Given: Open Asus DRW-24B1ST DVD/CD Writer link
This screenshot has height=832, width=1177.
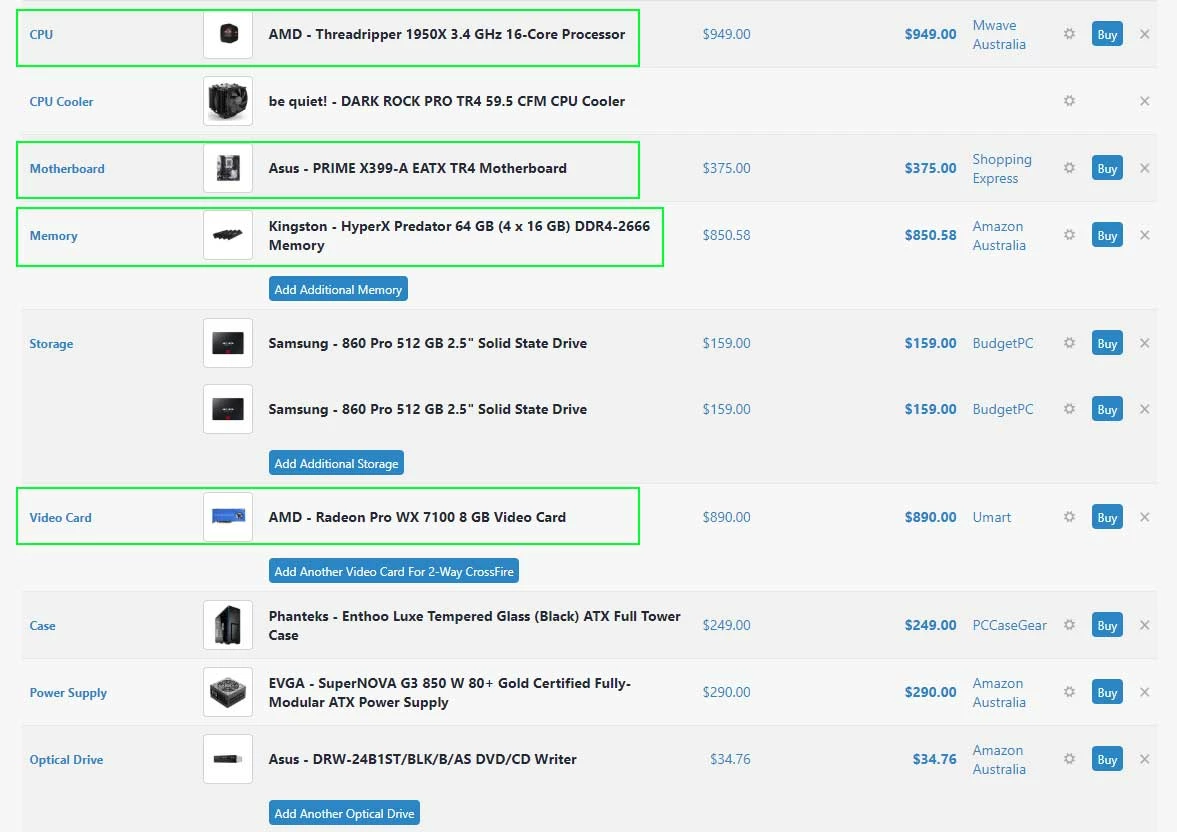Looking at the screenshot, I should pos(423,758).
